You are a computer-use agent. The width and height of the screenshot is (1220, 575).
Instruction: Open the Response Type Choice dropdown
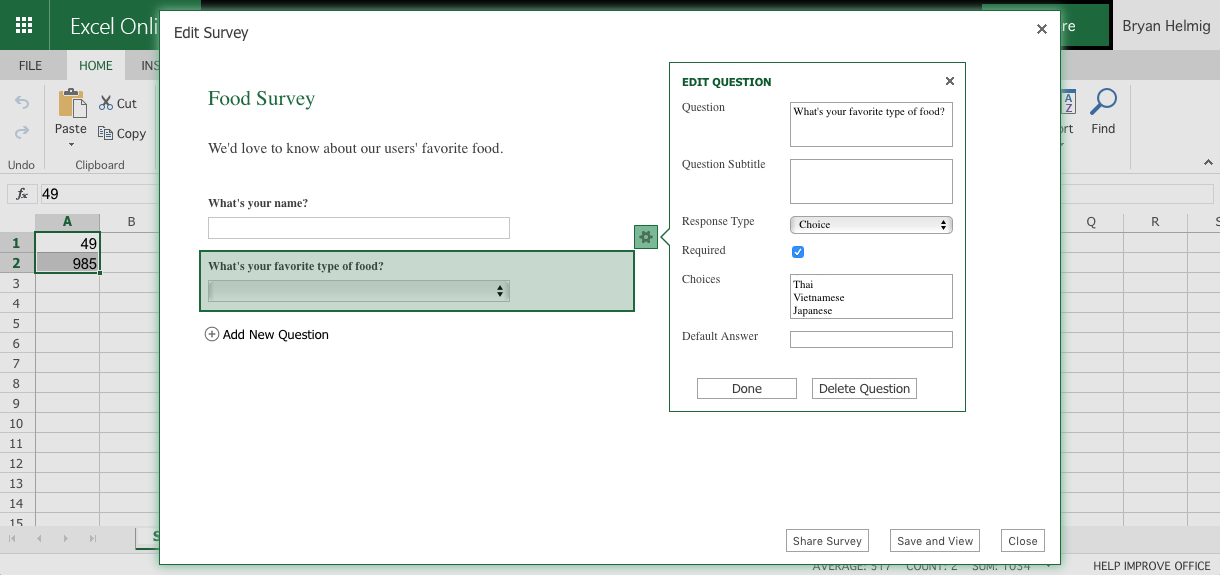(x=871, y=225)
